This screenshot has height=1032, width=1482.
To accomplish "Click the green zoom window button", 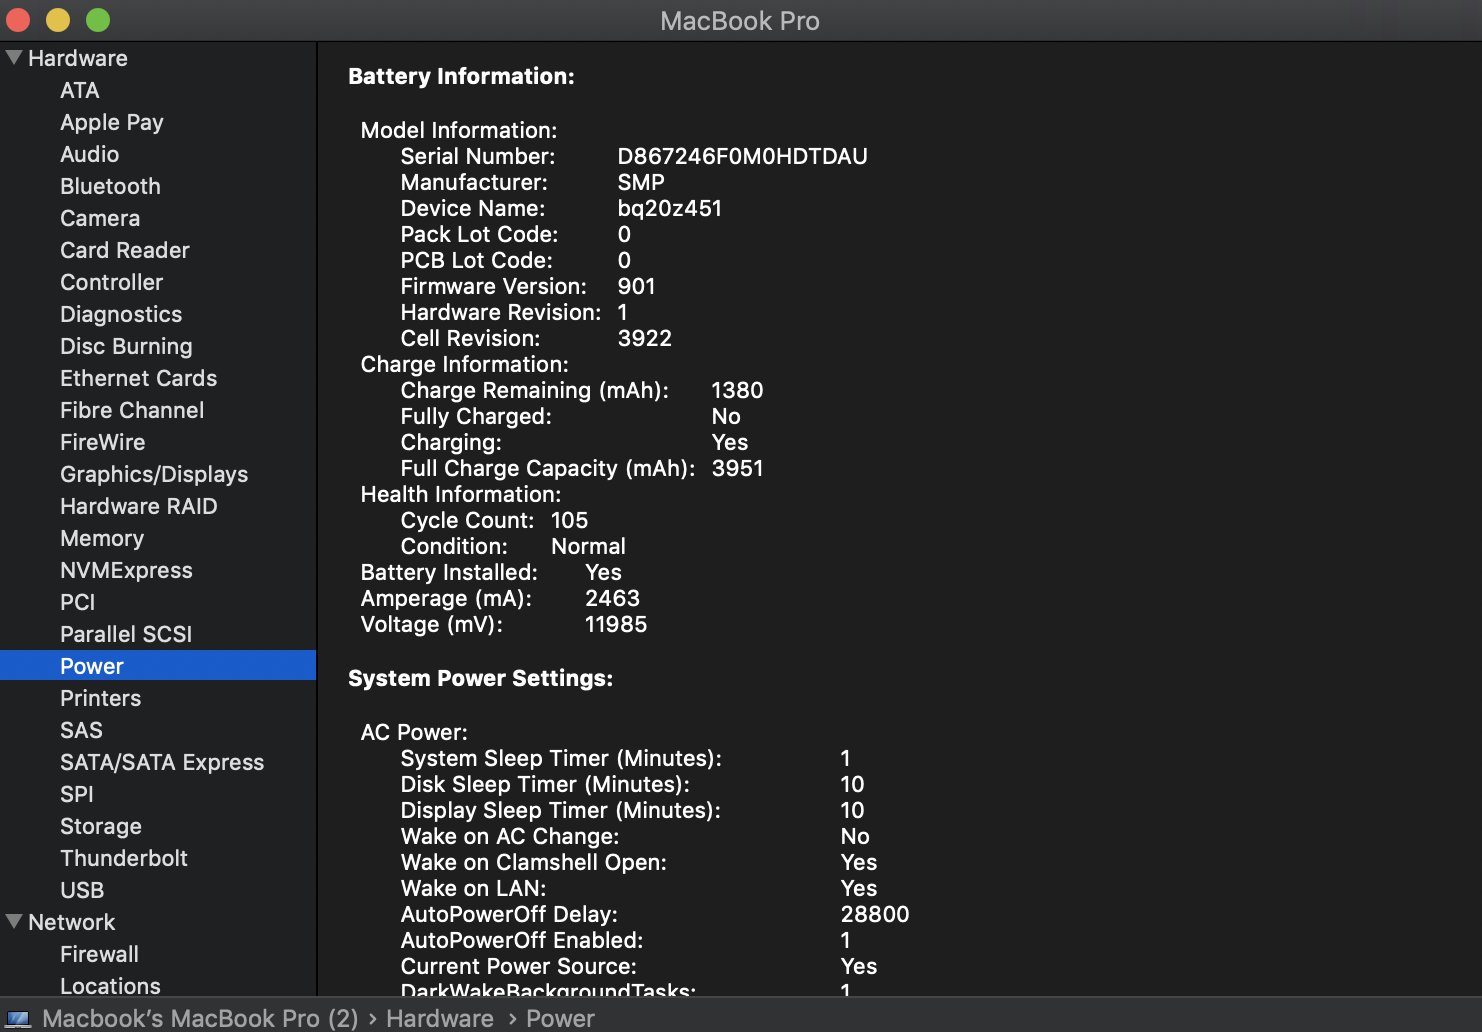I will [98, 20].
